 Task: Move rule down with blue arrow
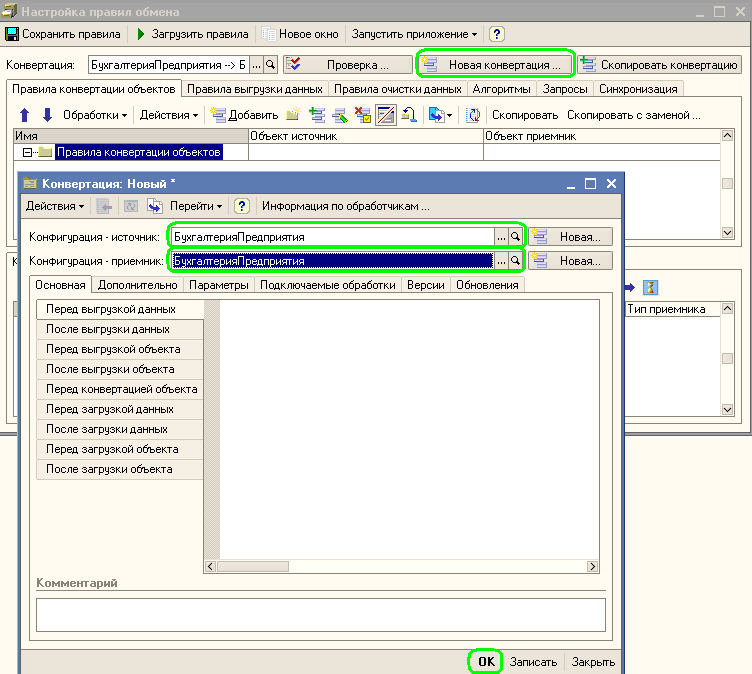pyautogui.click(x=47, y=115)
